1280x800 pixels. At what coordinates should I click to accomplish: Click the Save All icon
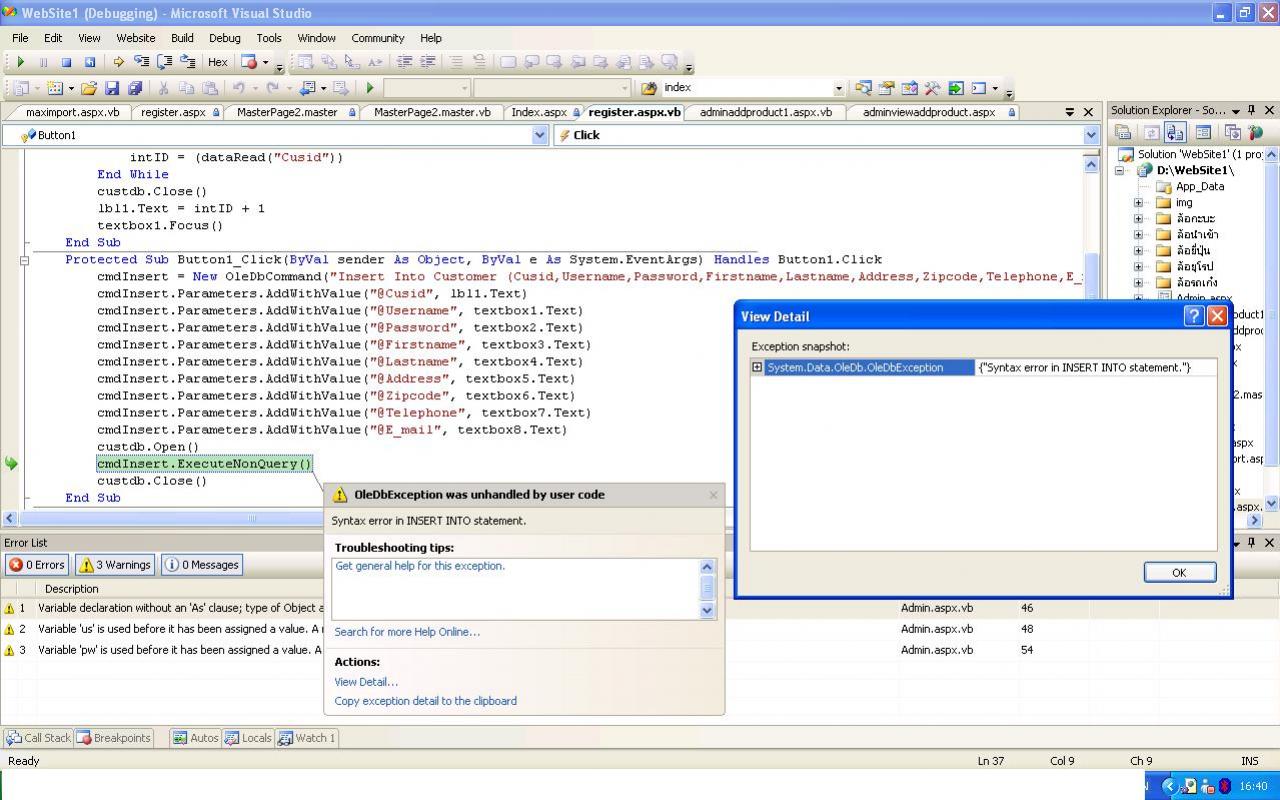point(134,88)
